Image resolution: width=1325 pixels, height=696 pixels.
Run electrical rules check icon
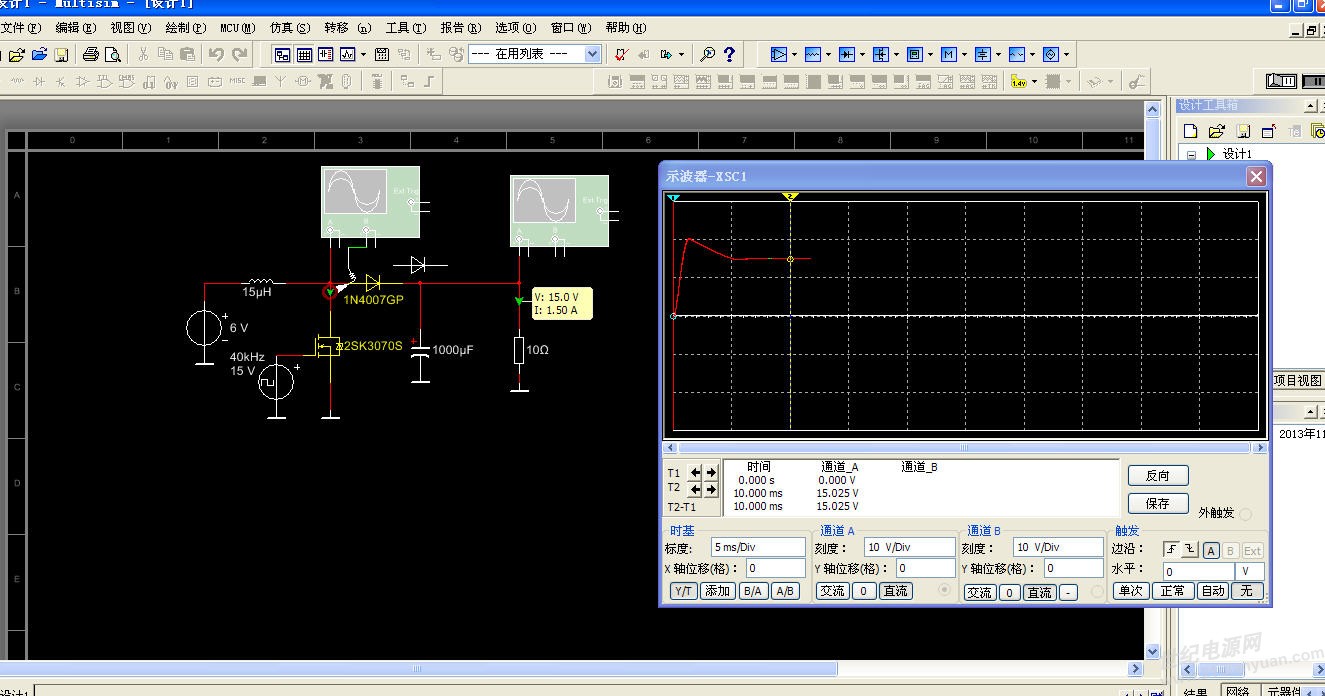[x=621, y=54]
